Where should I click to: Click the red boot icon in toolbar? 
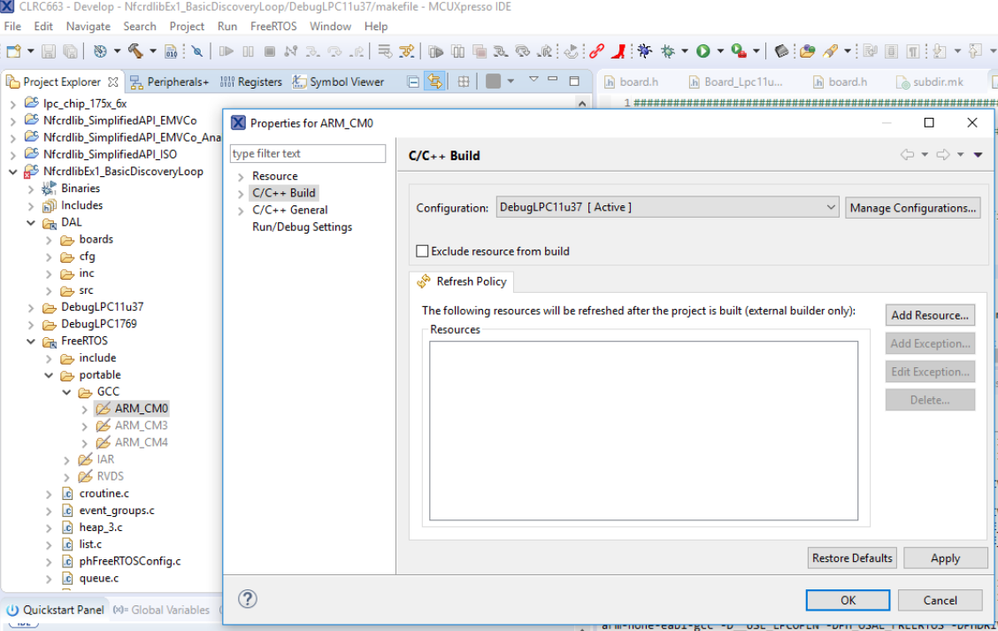(x=618, y=51)
